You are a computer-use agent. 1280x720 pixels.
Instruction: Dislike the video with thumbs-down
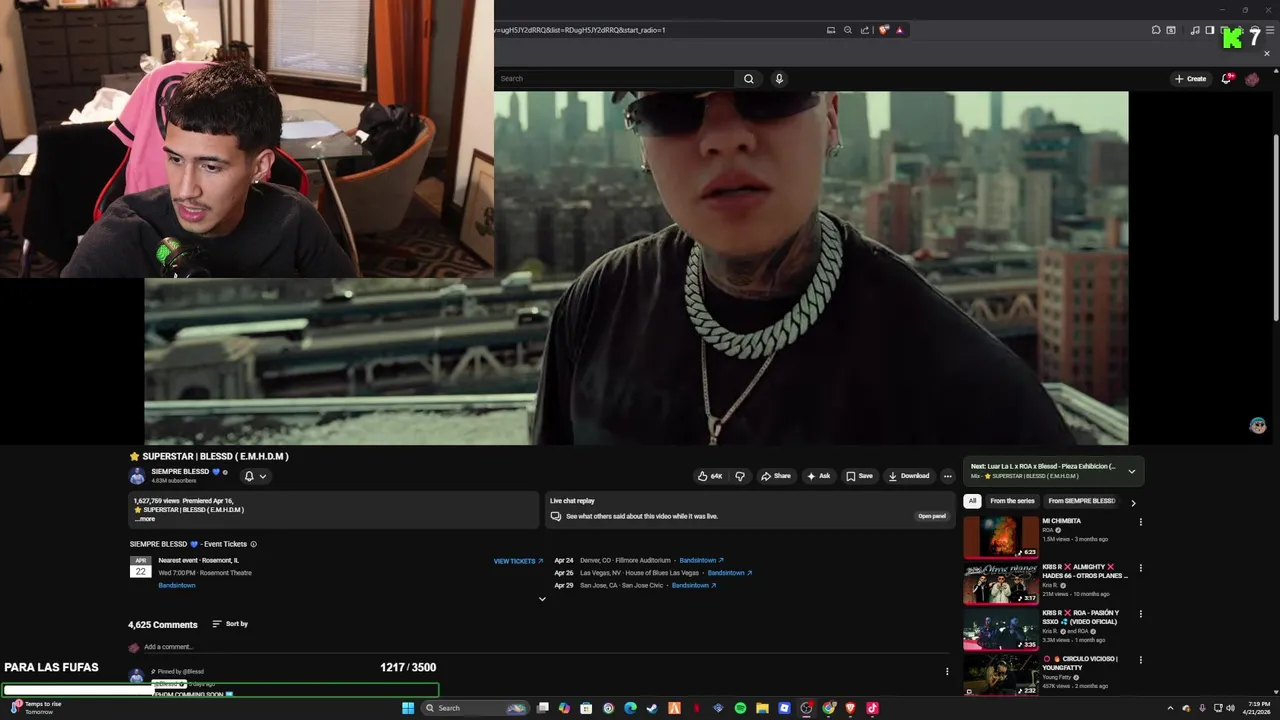(x=740, y=476)
